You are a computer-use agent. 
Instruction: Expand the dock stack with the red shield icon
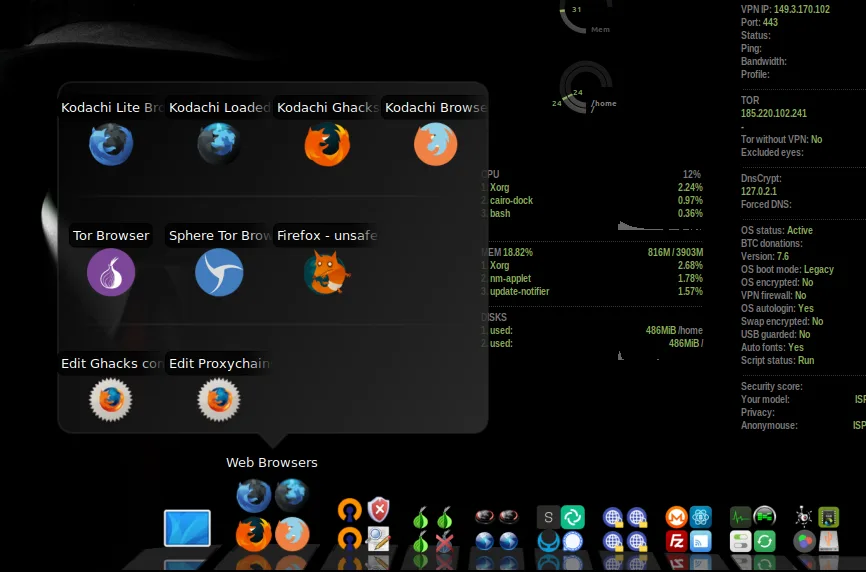[363, 524]
